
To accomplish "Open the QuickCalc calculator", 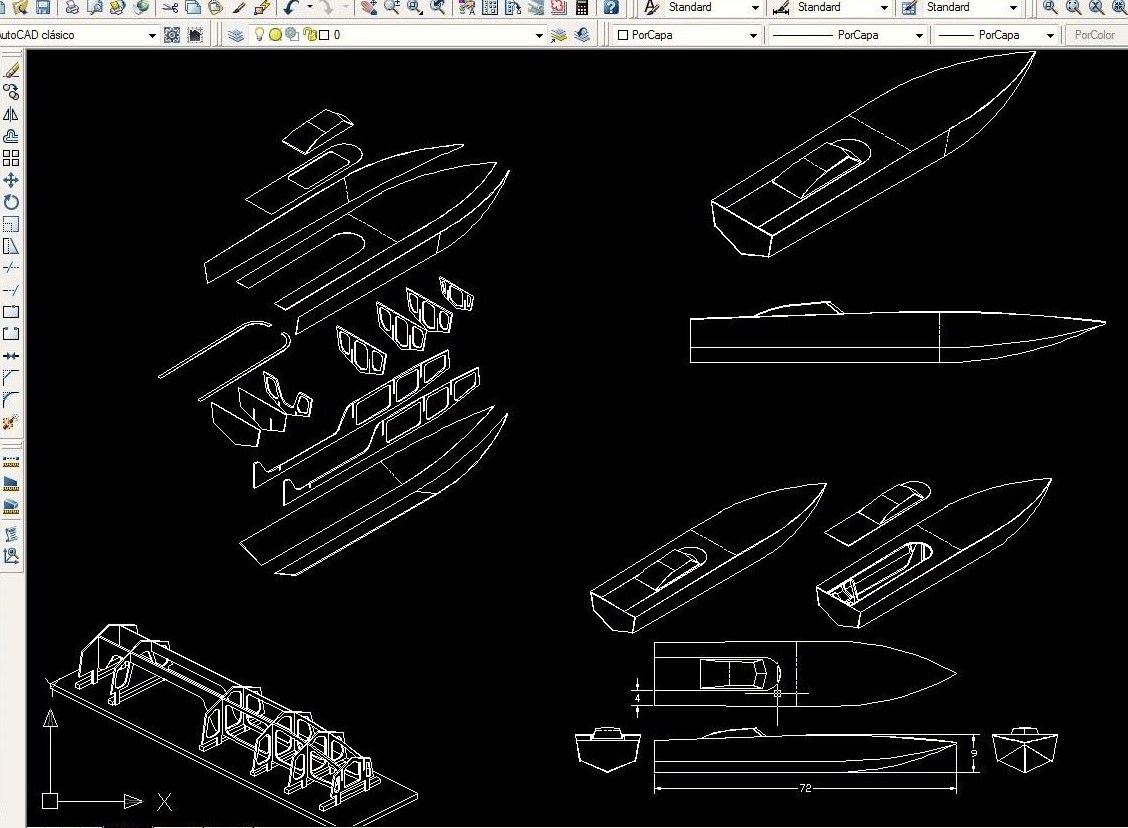I will point(582,8).
